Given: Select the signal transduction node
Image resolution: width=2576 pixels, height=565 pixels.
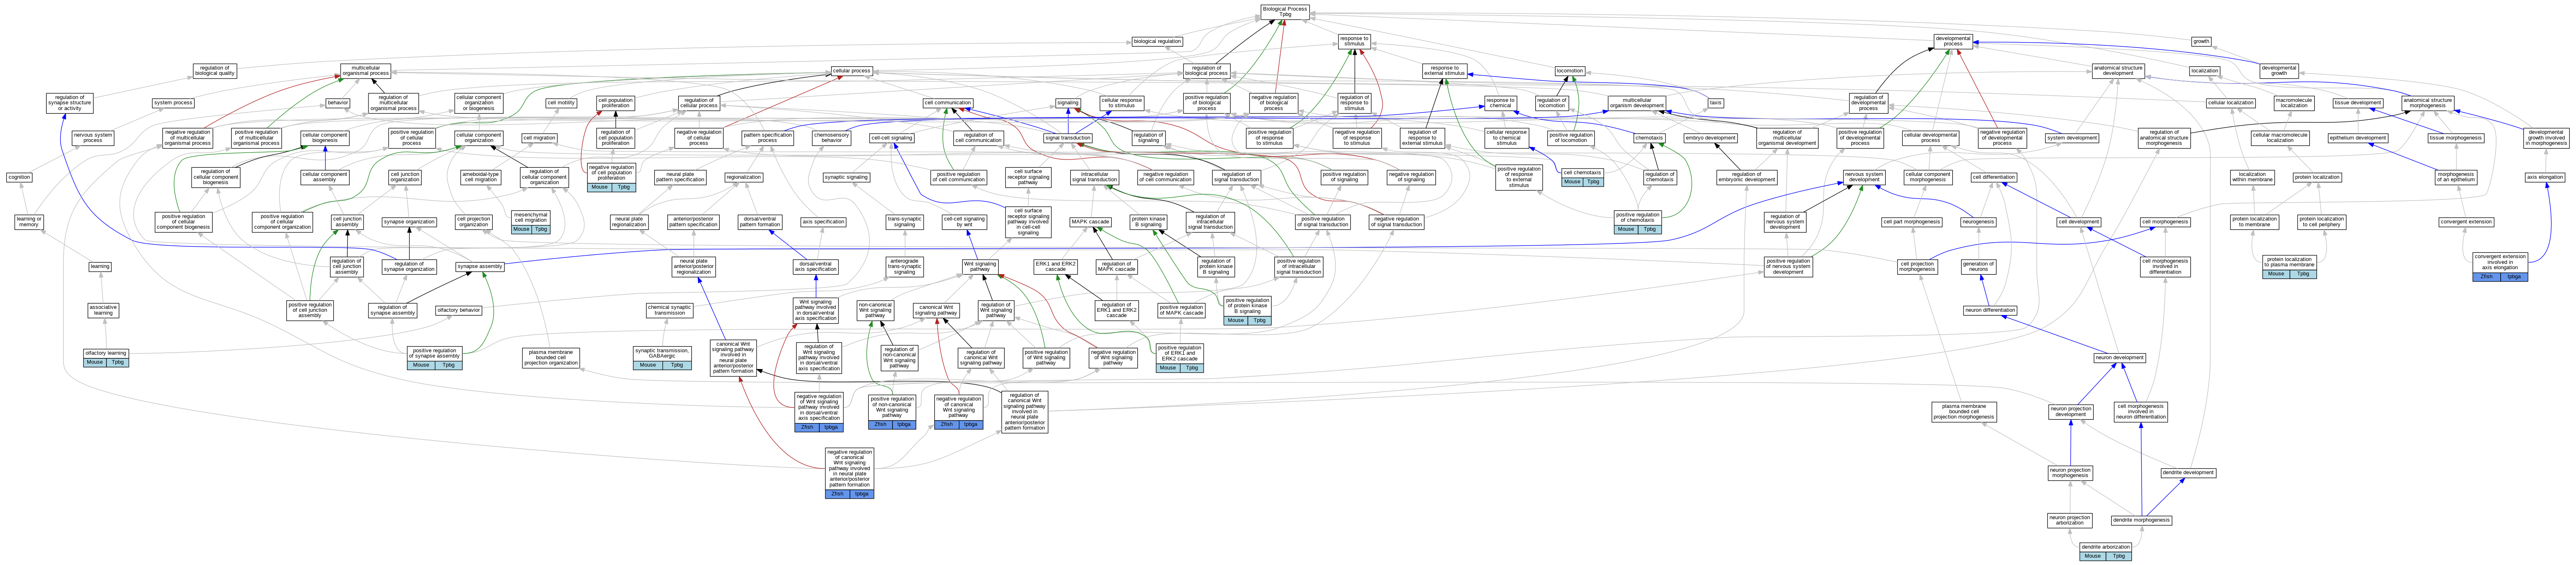Looking at the screenshot, I should [1068, 138].
